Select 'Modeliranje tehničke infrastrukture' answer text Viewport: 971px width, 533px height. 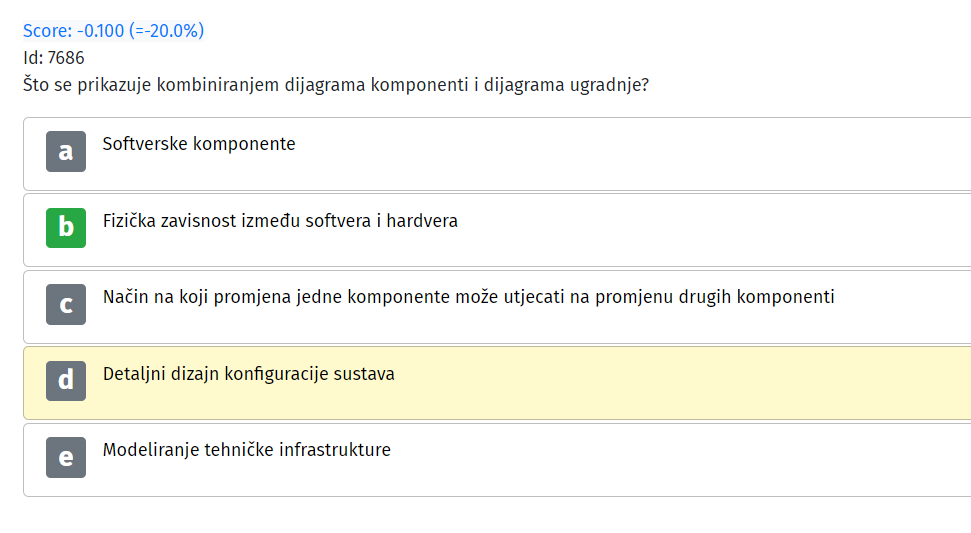[246, 450]
